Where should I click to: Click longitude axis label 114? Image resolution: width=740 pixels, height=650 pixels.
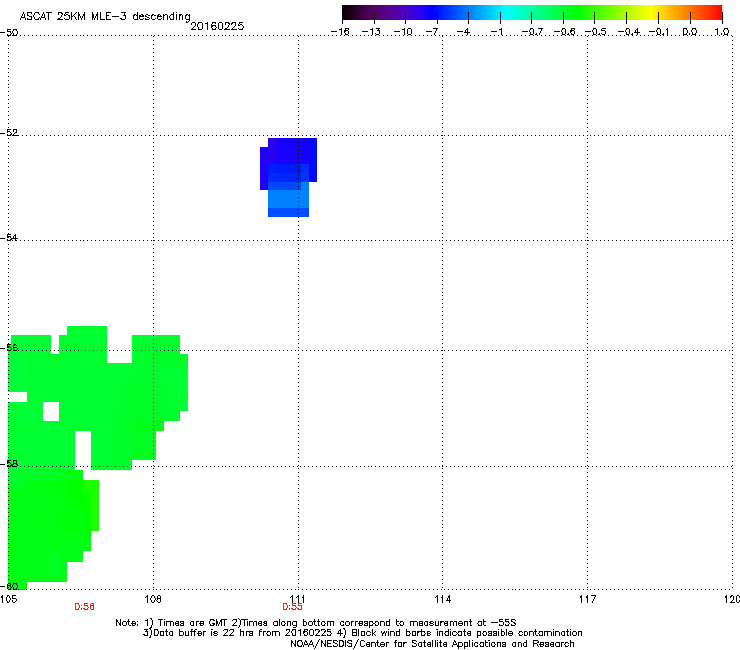[442, 599]
